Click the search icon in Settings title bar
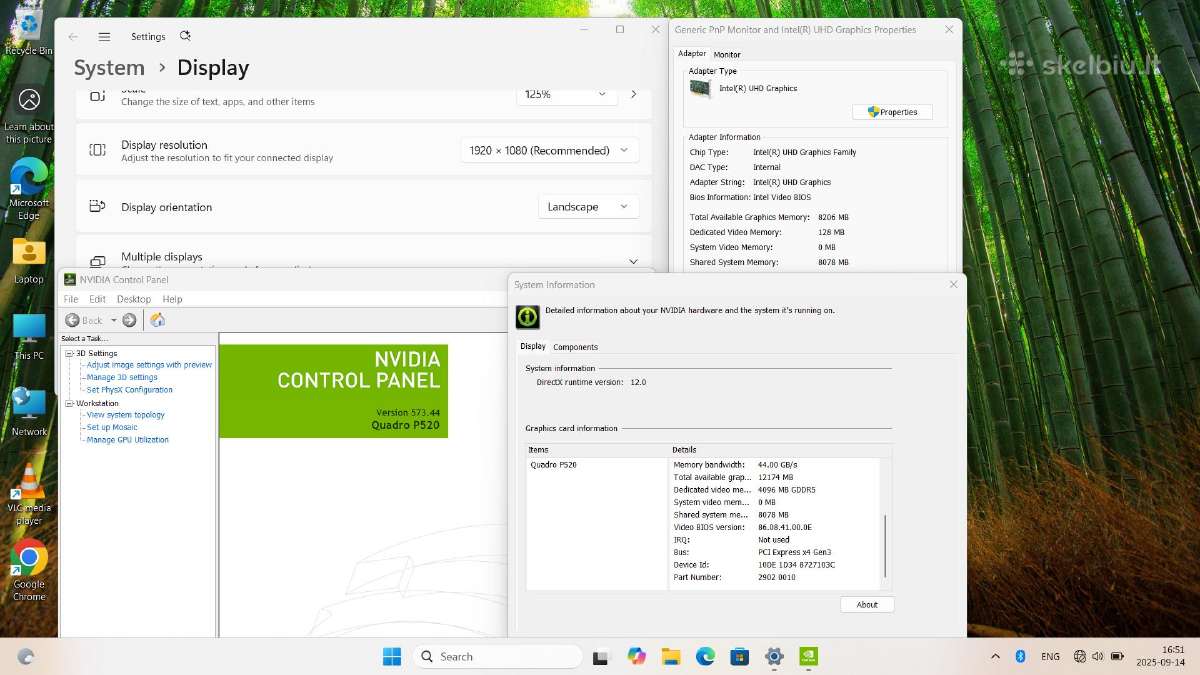This screenshot has width=1200, height=675. (185, 36)
